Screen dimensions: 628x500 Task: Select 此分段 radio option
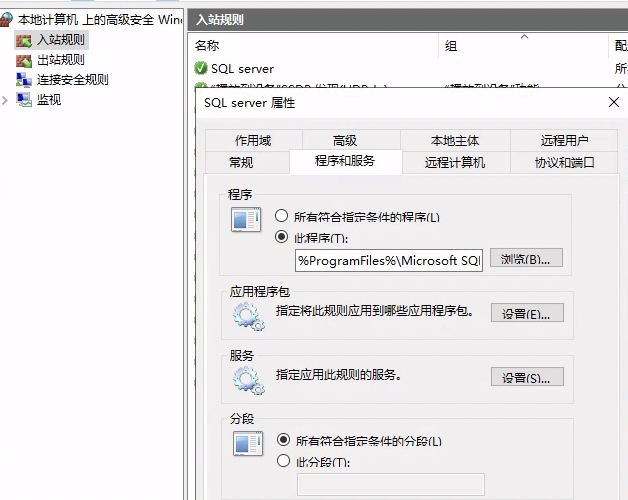point(283,461)
